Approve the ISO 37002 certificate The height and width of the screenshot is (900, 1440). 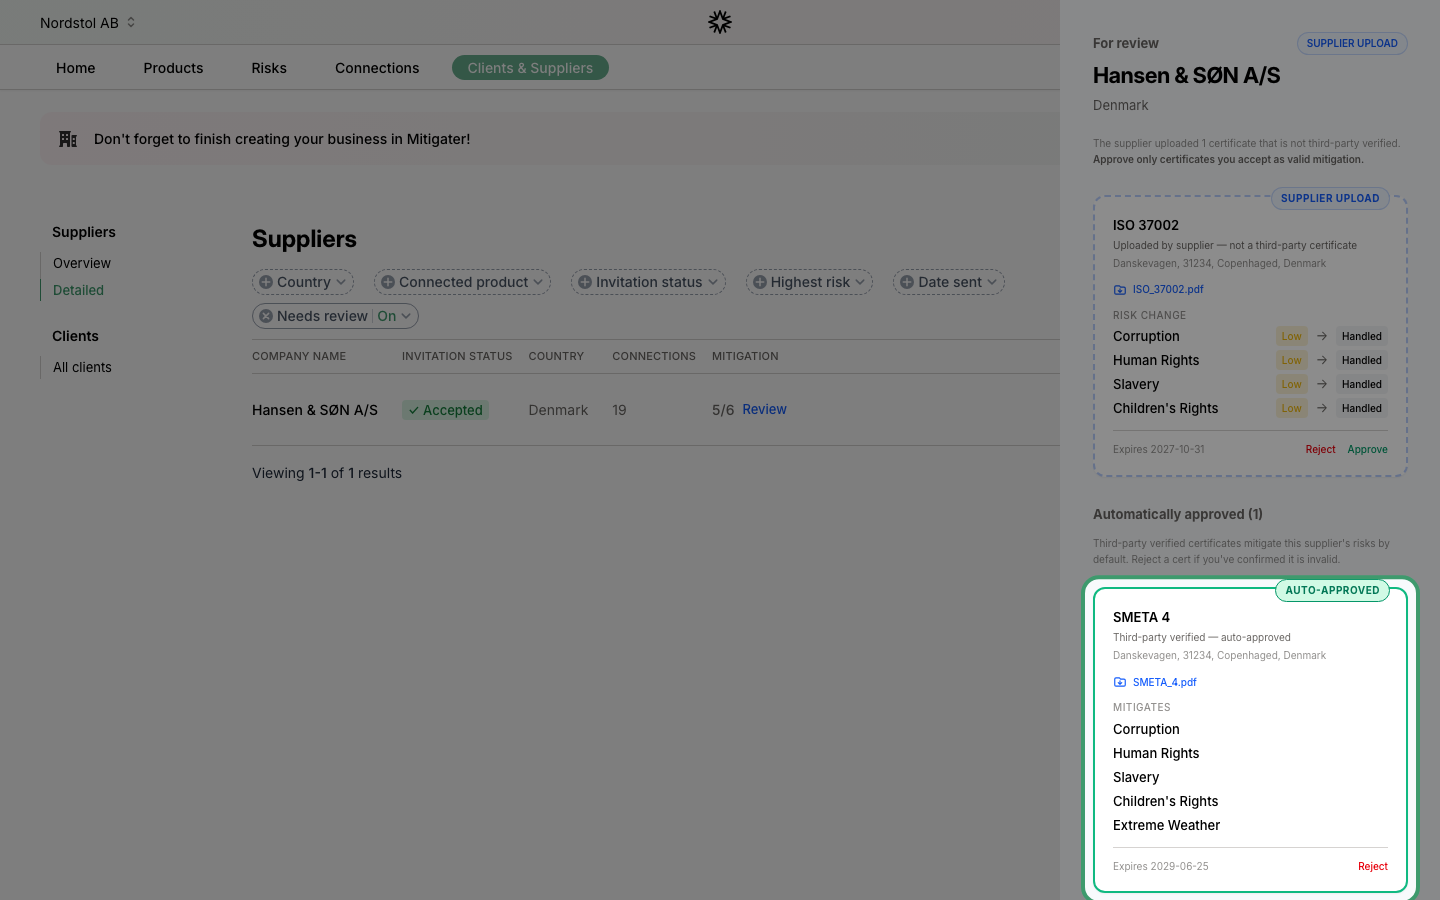pos(1367,449)
